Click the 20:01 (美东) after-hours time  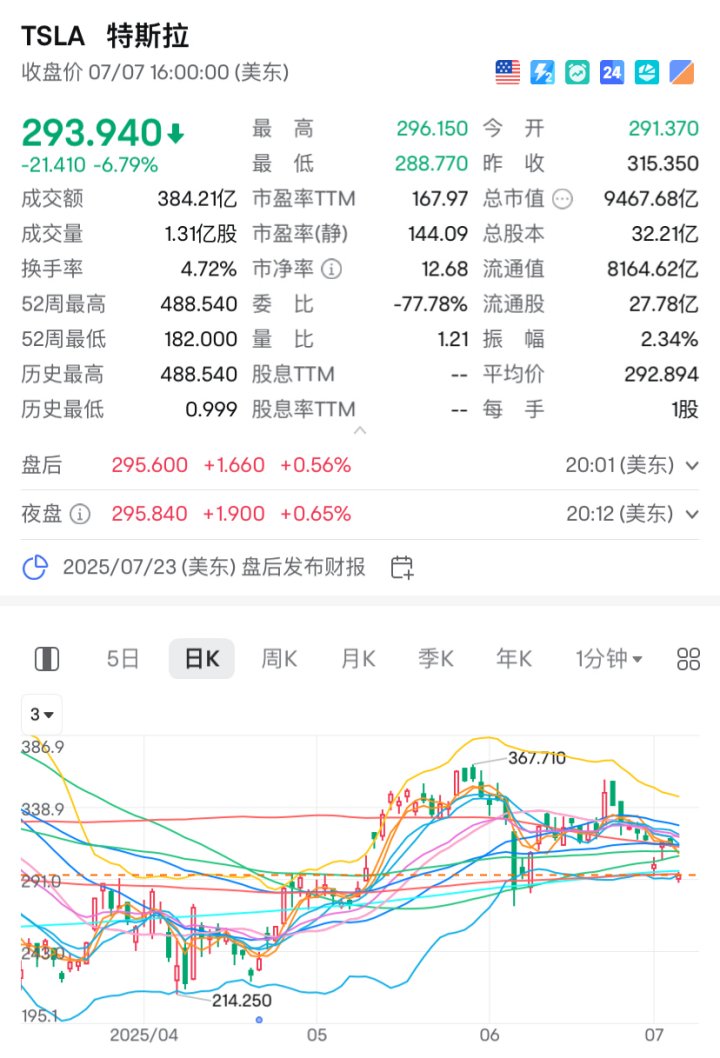point(619,466)
